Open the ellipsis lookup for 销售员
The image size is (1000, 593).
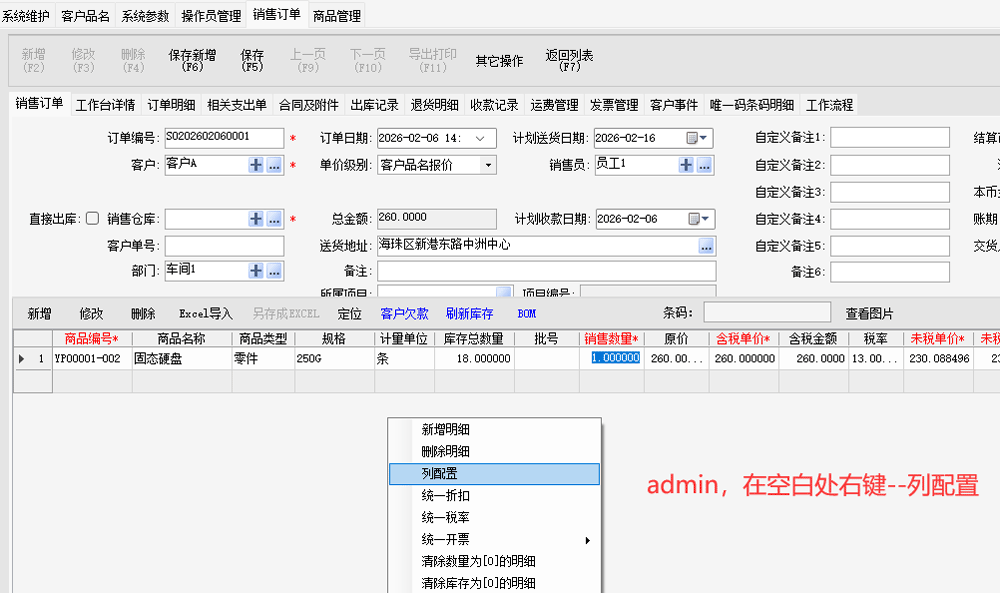(x=704, y=165)
